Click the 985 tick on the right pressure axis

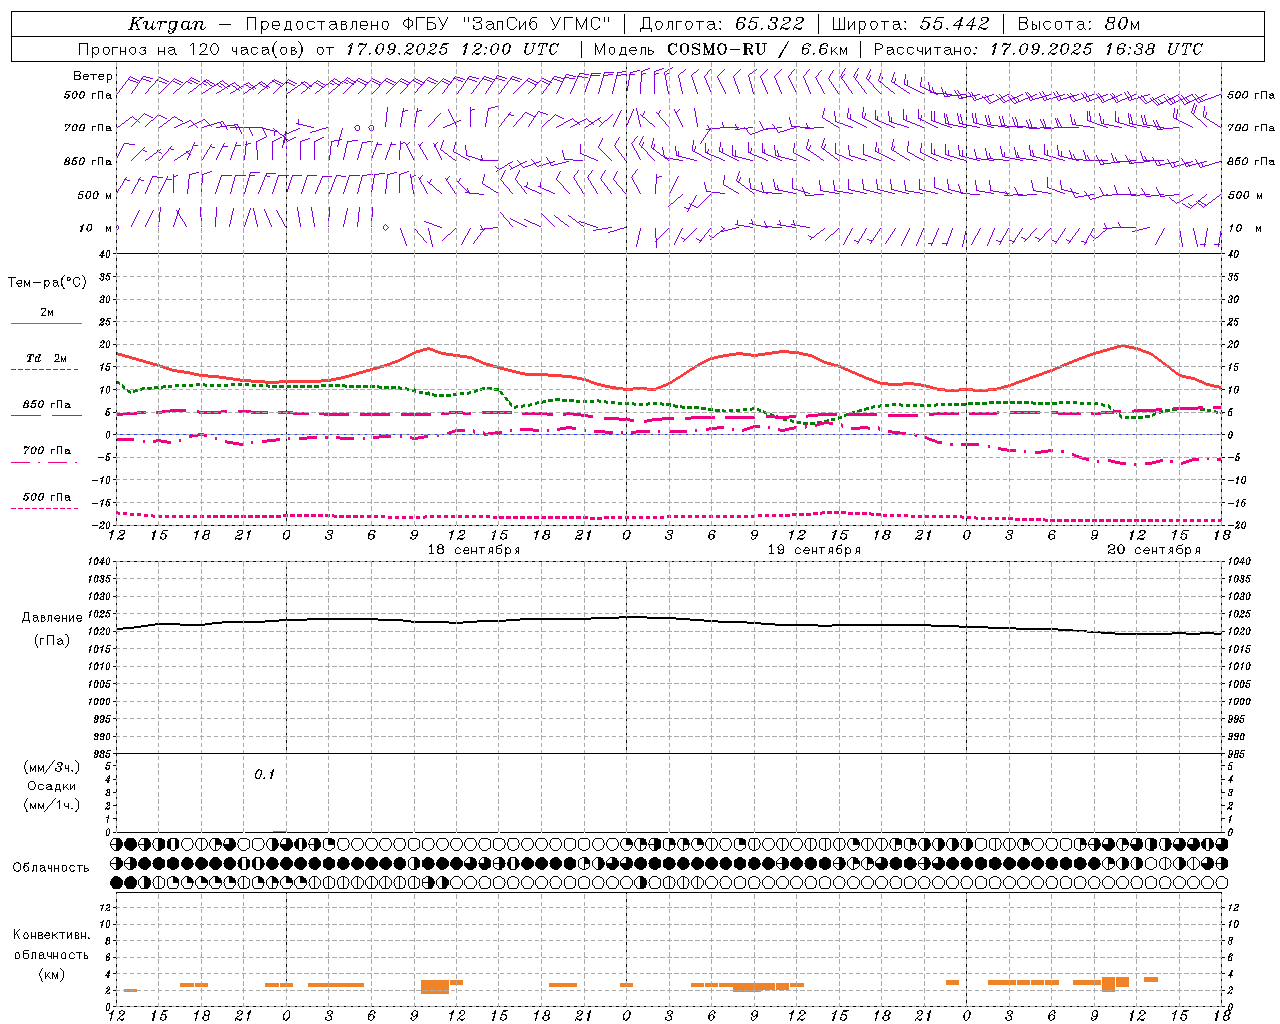1238,755
